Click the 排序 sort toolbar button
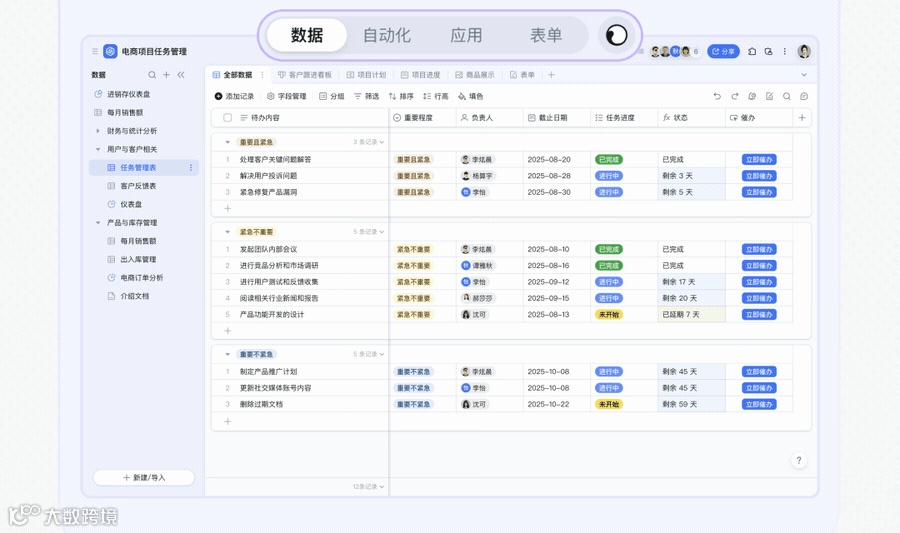Viewport: 900px width, 533px height. click(401, 96)
